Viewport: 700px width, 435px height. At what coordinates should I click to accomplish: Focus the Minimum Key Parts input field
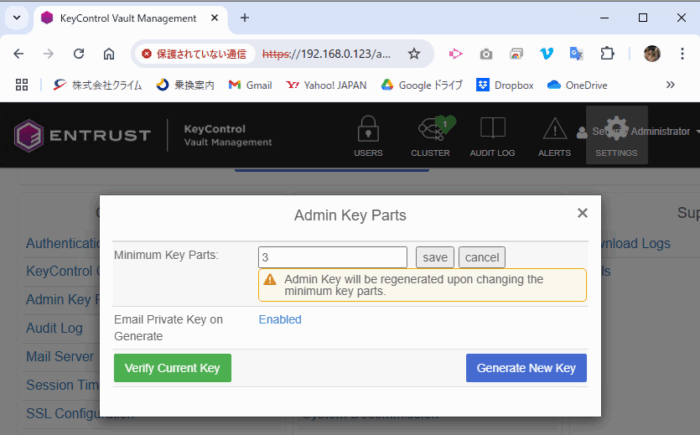click(333, 257)
